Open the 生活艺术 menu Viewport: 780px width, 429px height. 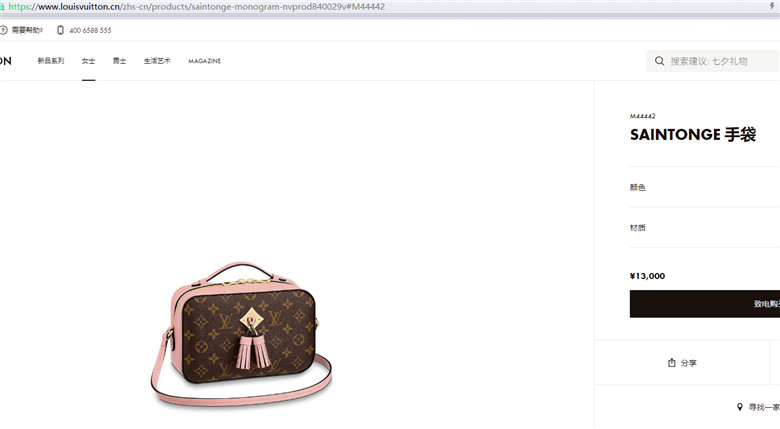pos(157,61)
